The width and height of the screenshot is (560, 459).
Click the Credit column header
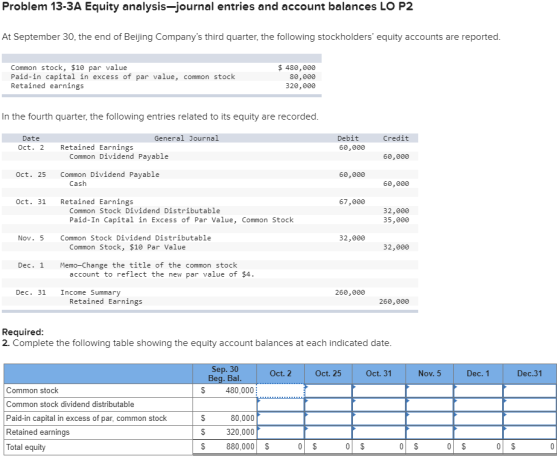click(x=396, y=138)
